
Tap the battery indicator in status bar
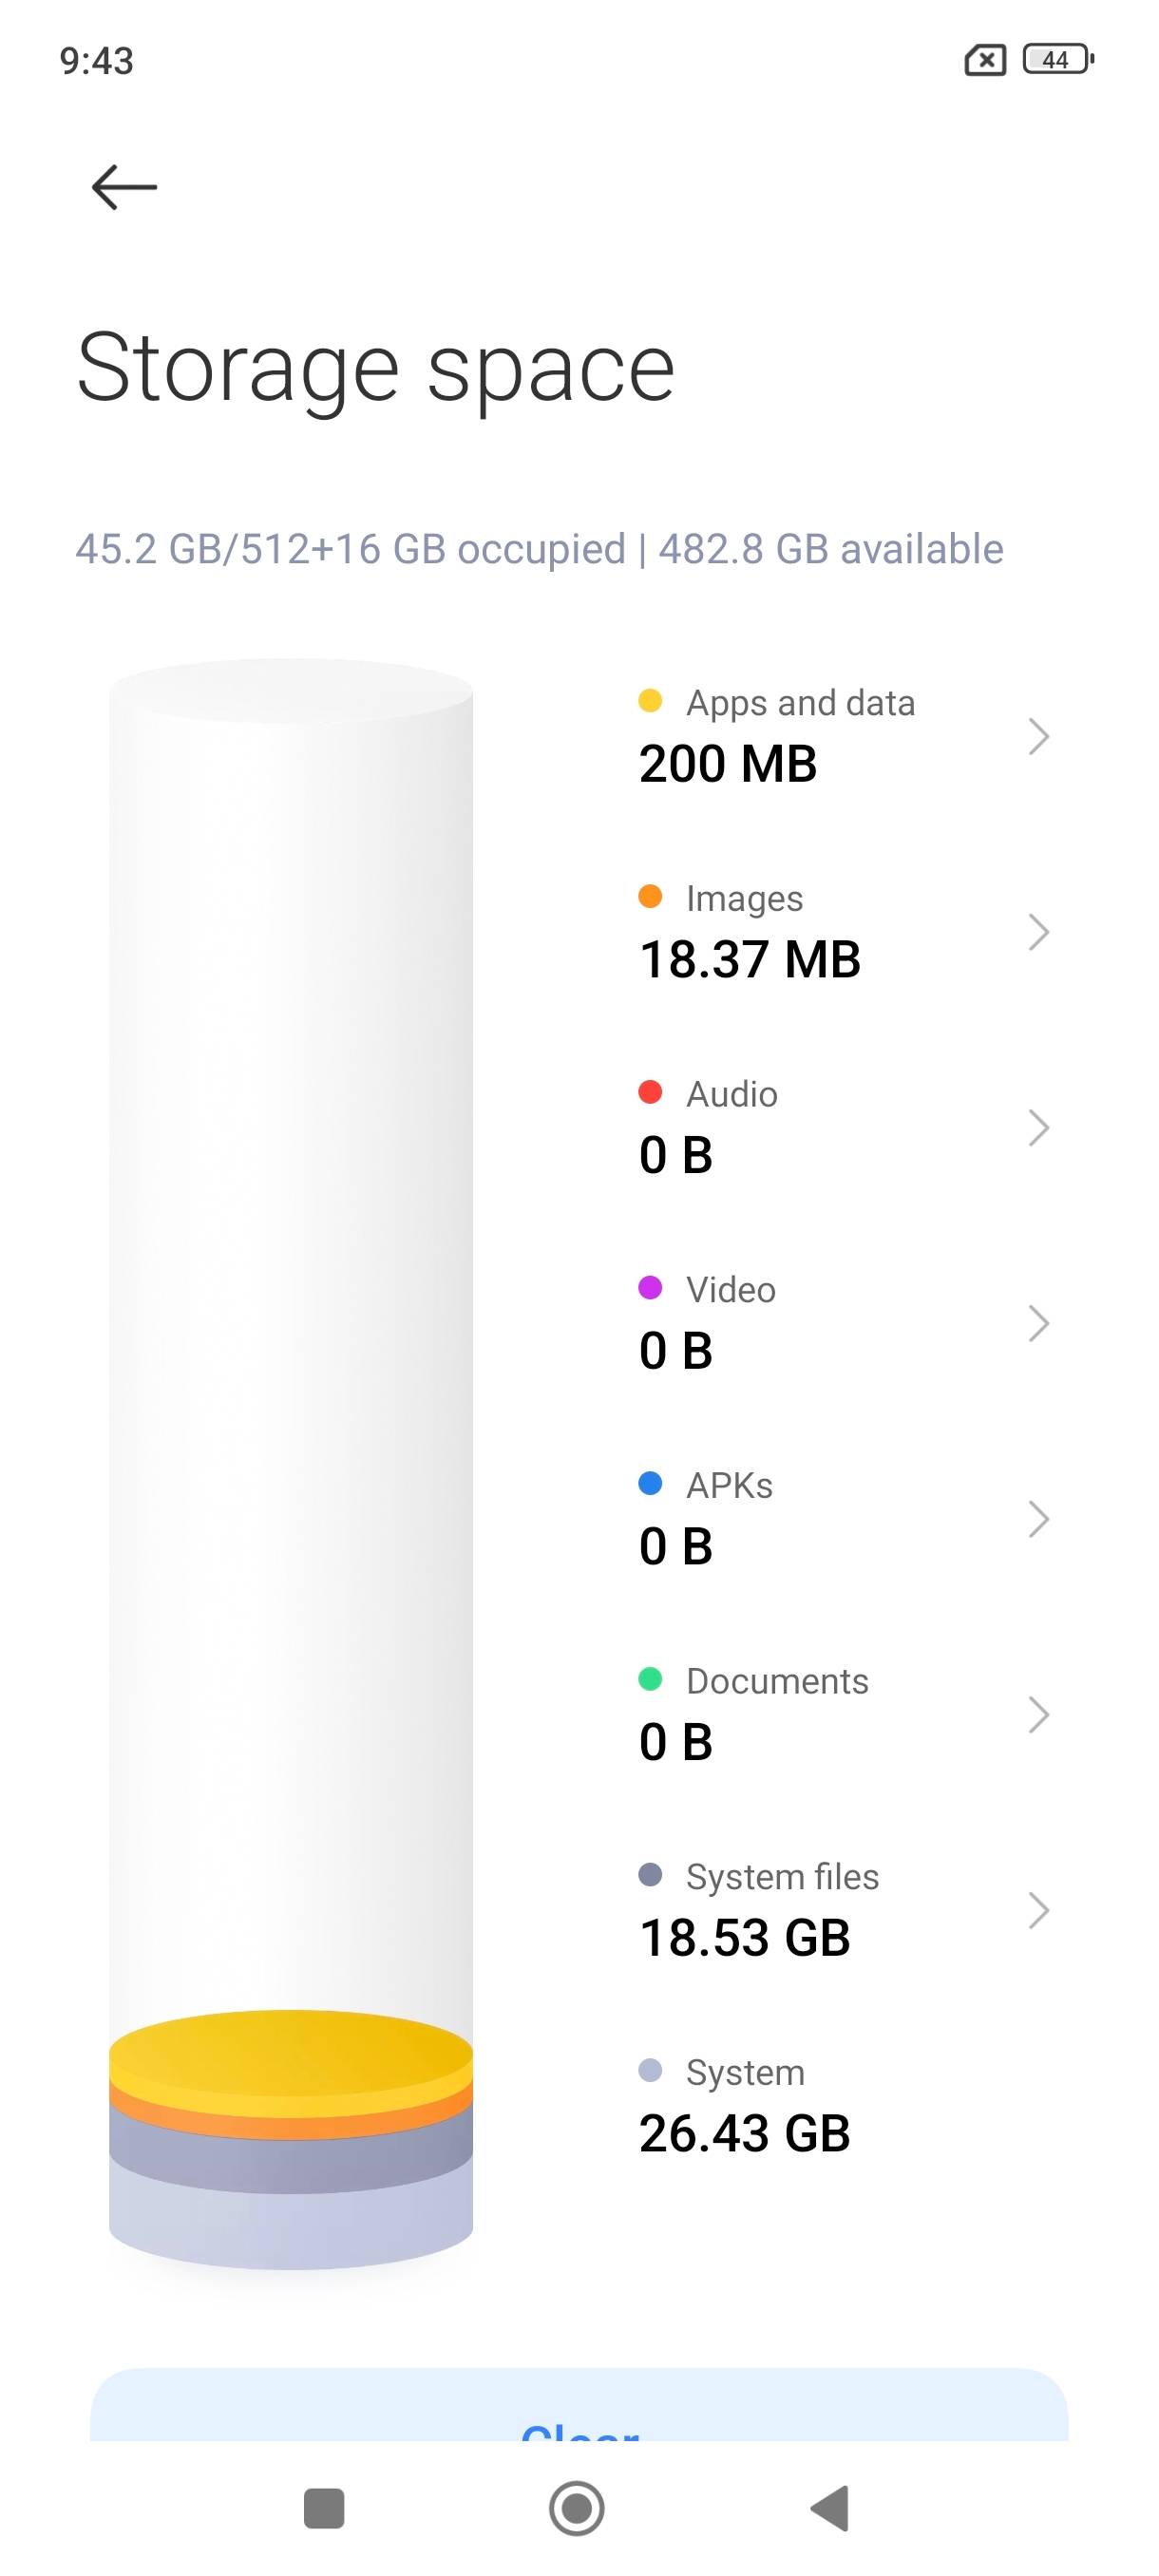1058,60
